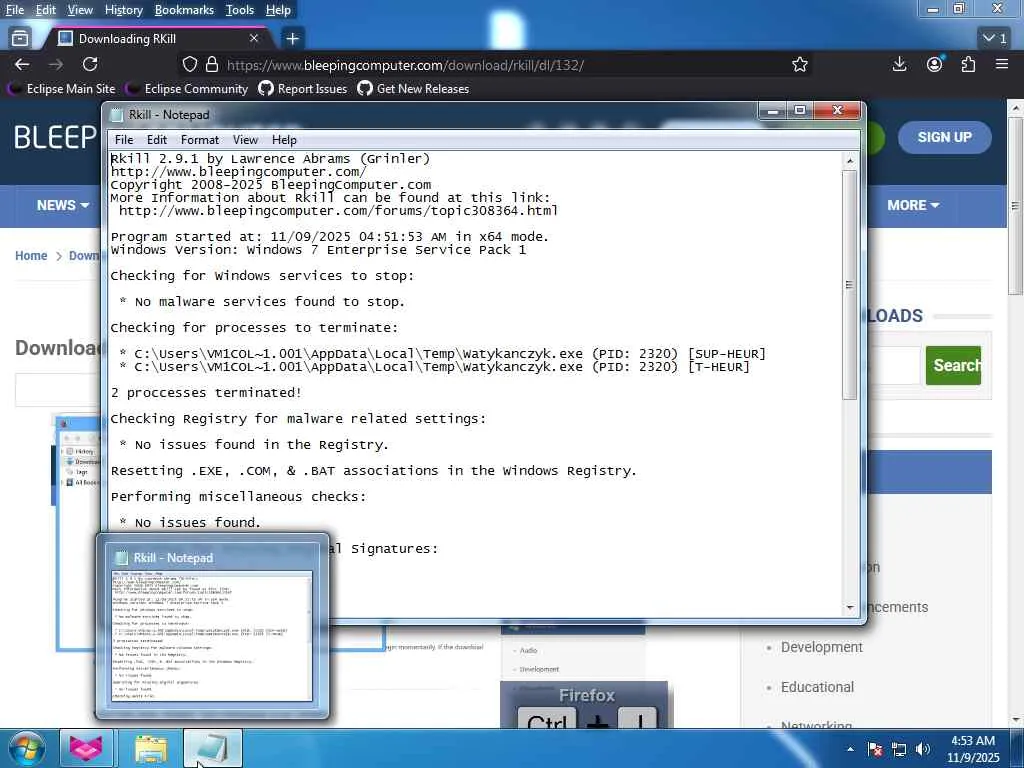The image size is (1024, 768).
Task: Follow the Home breadcrumb link
Action: point(31,255)
